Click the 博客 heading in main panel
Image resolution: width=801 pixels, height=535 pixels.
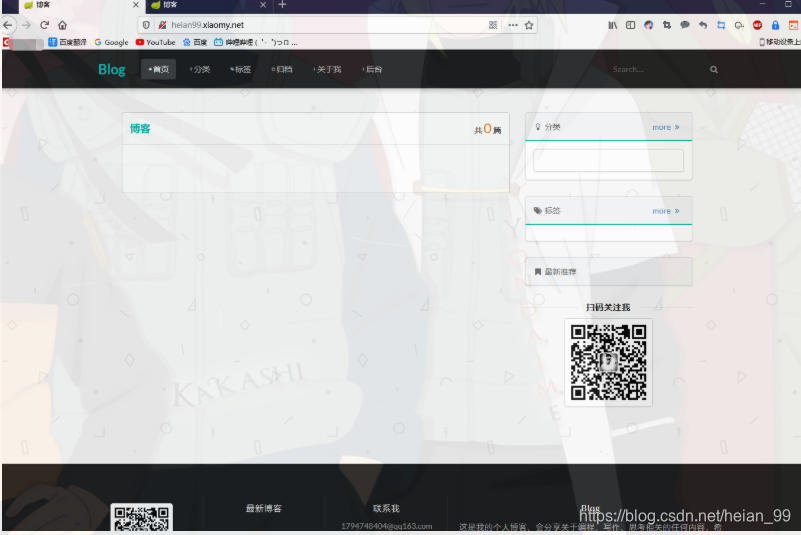pyautogui.click(x=140, y=129)
